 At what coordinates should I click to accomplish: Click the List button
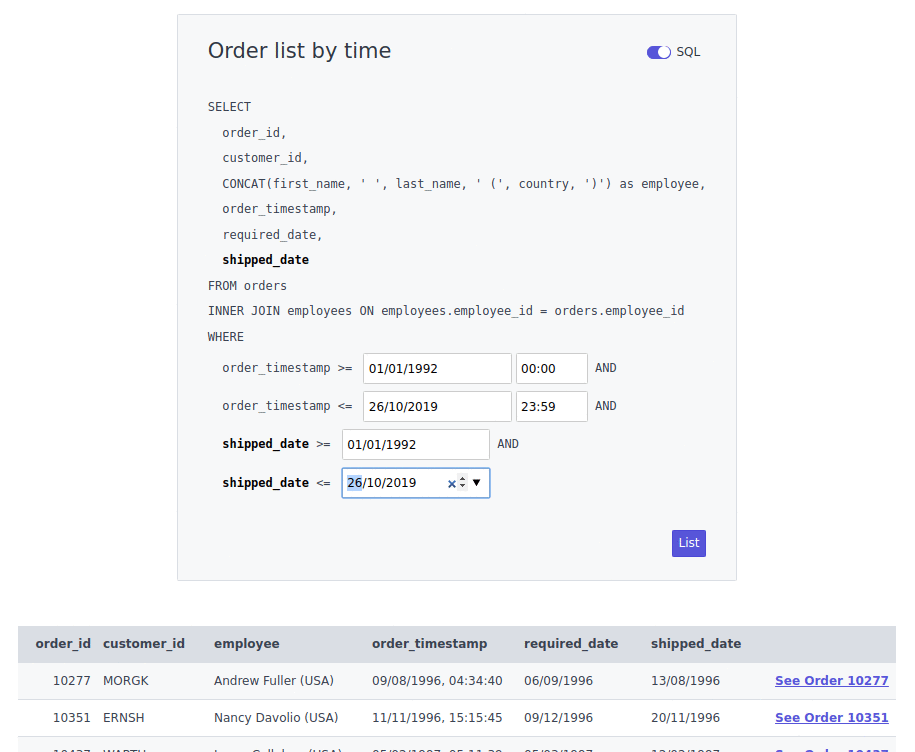click(x=689, y=543)
